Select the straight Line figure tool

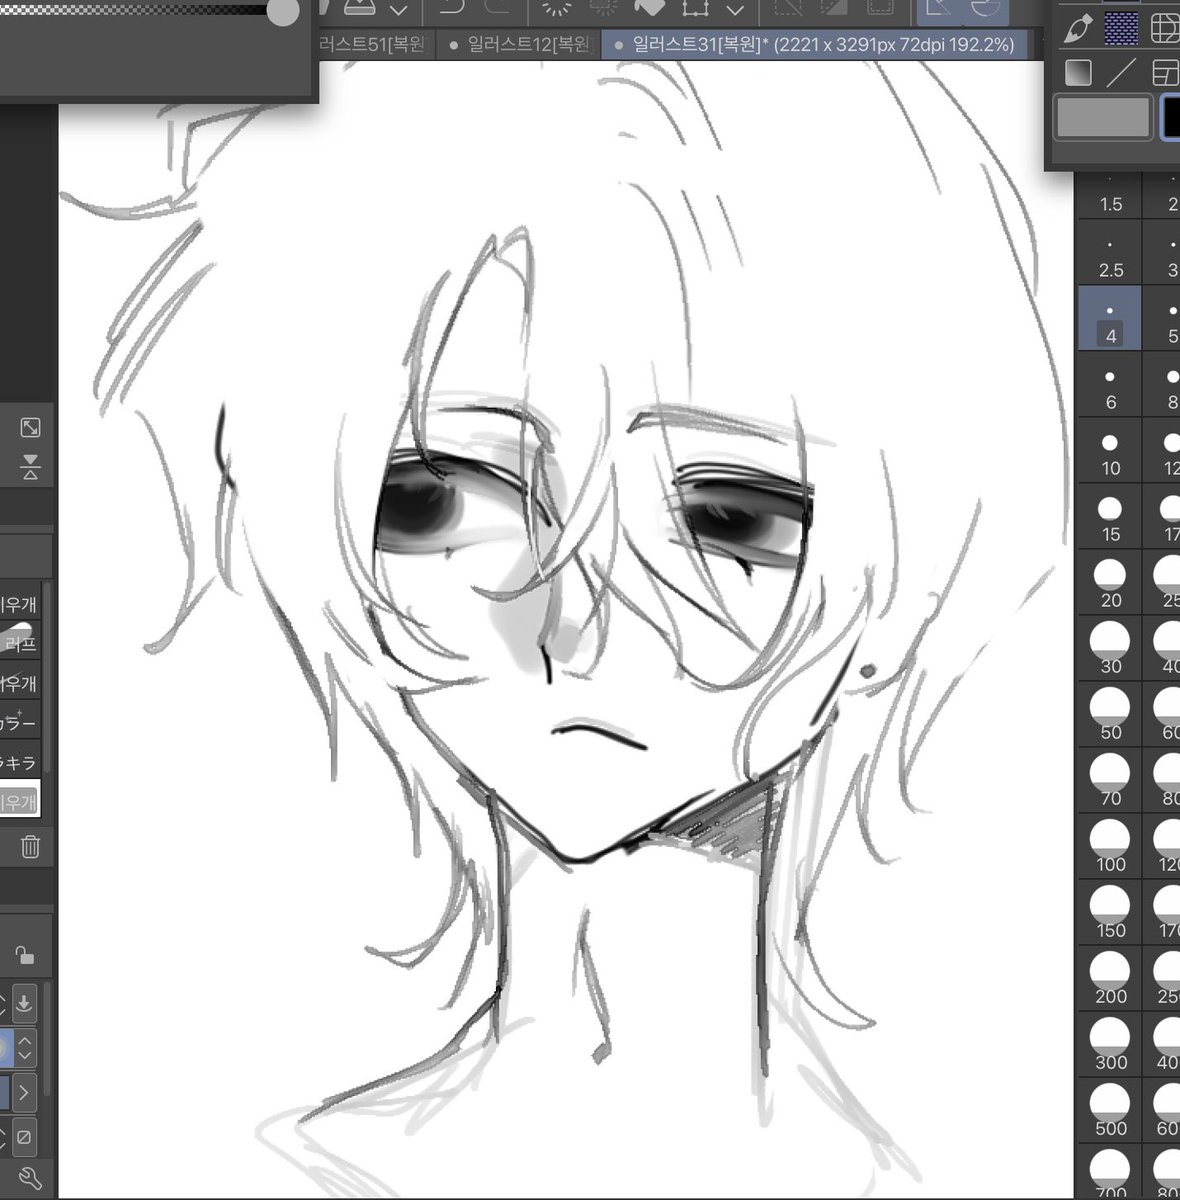(x=1121, y=73)
